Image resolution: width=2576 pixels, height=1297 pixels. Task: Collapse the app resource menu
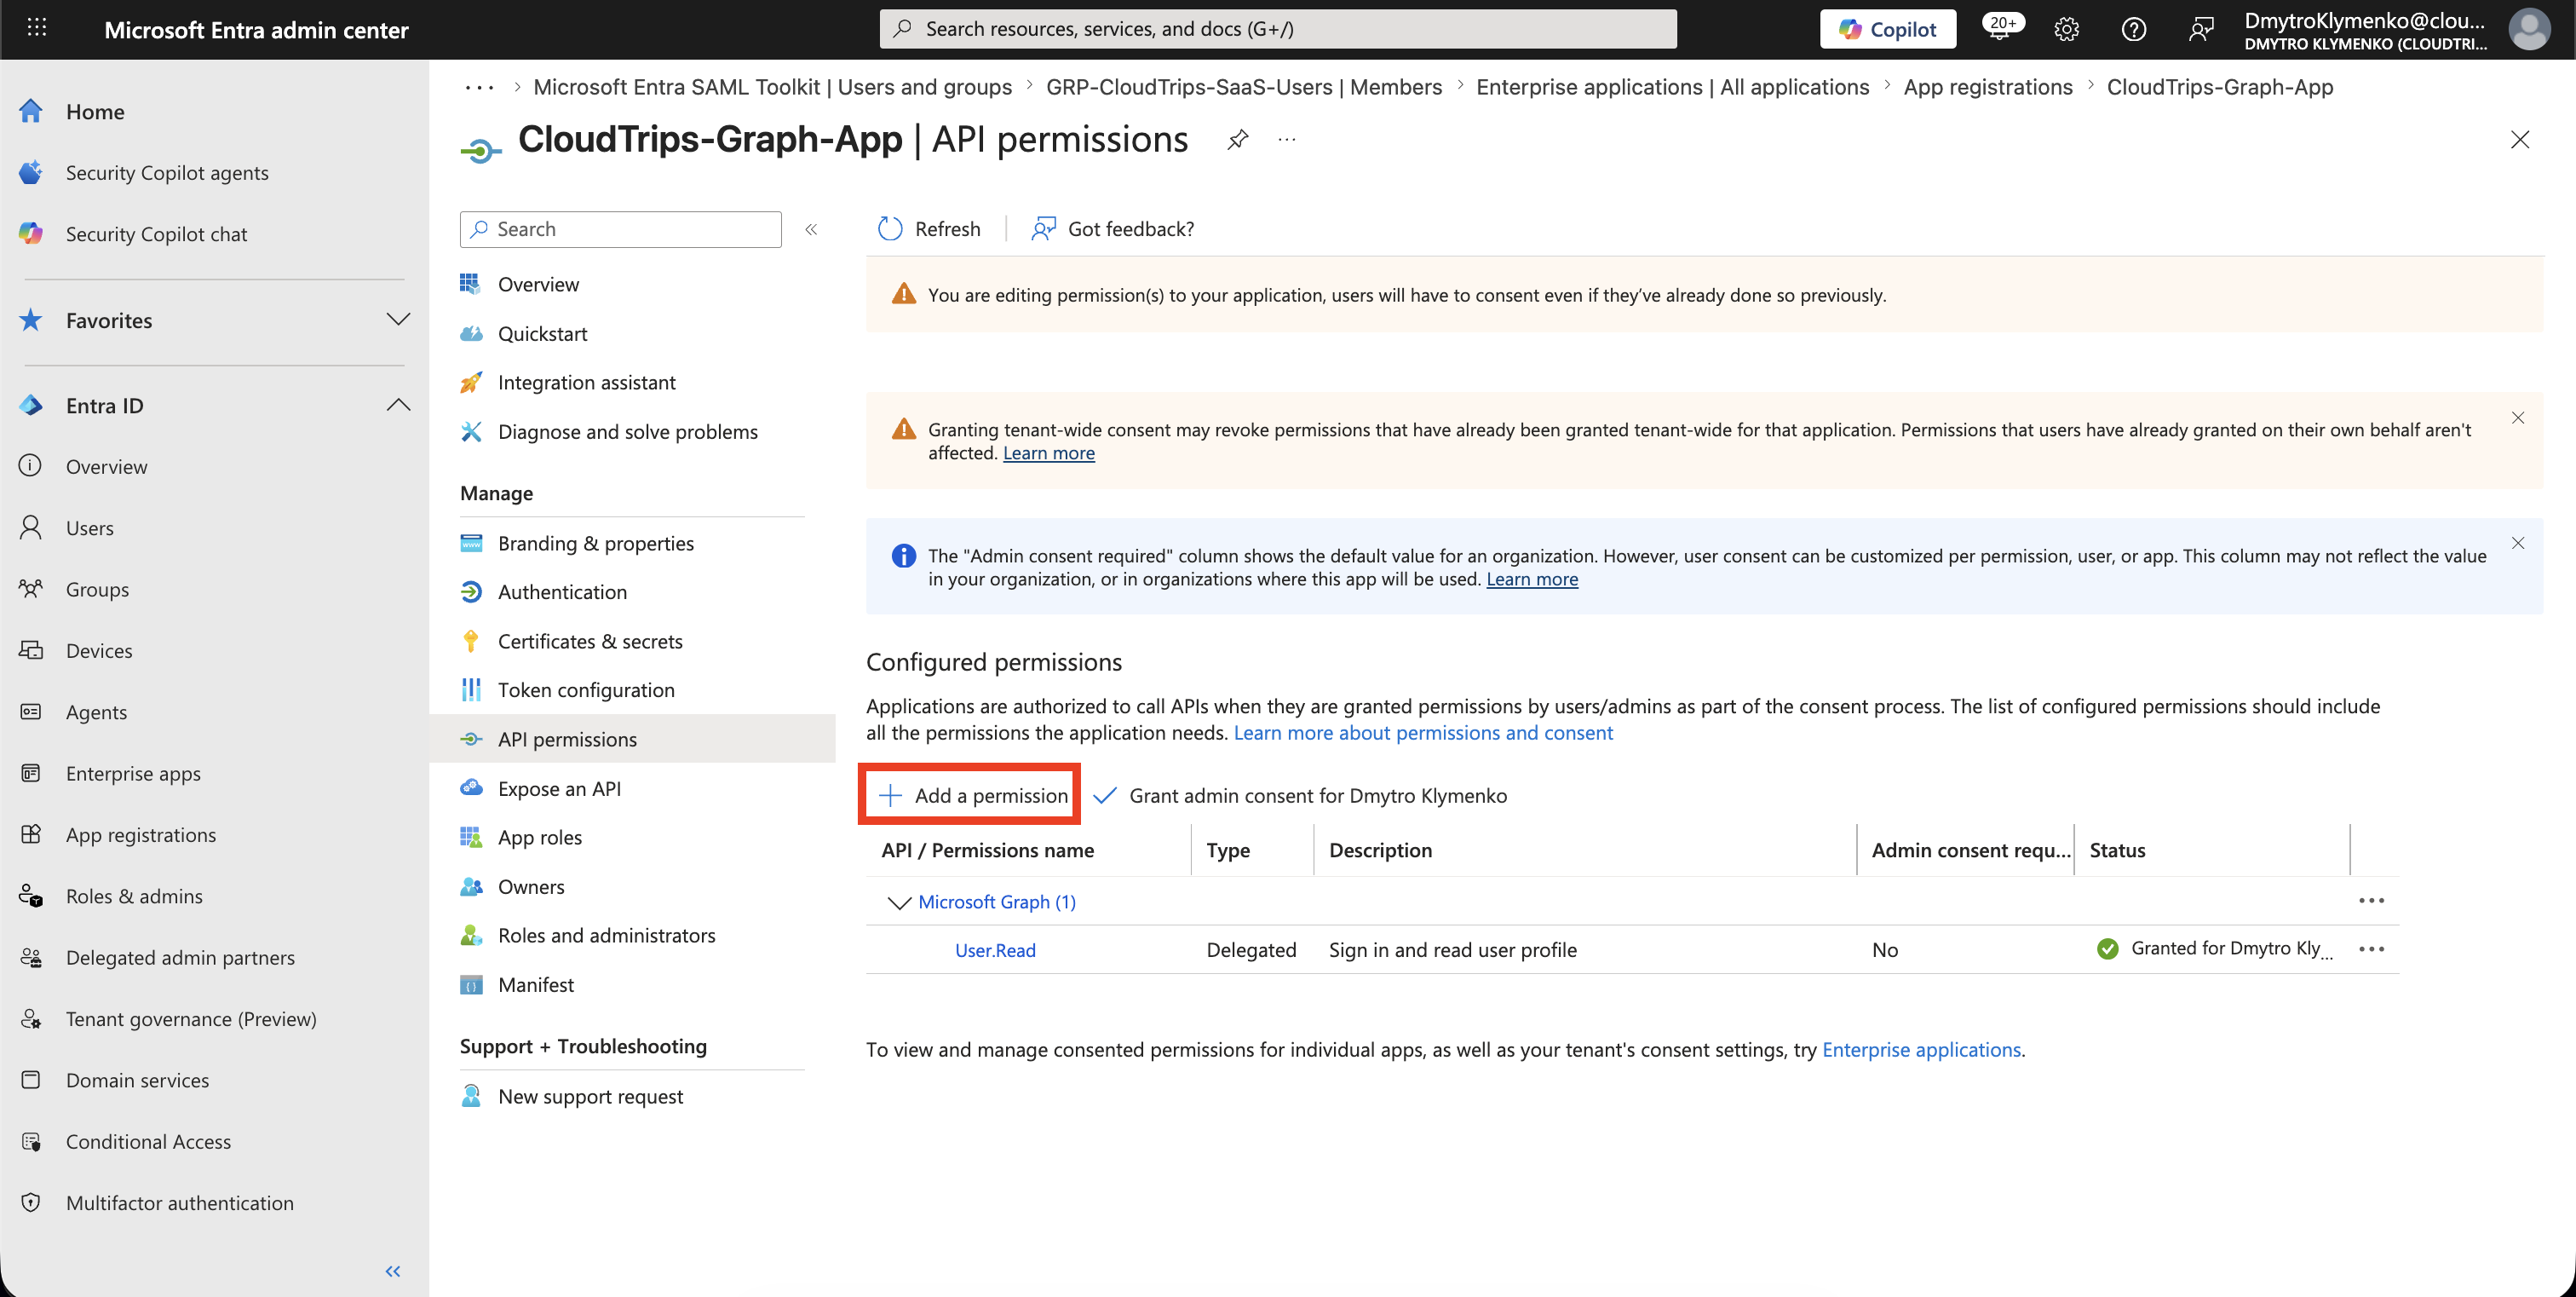tap(811, 229)
